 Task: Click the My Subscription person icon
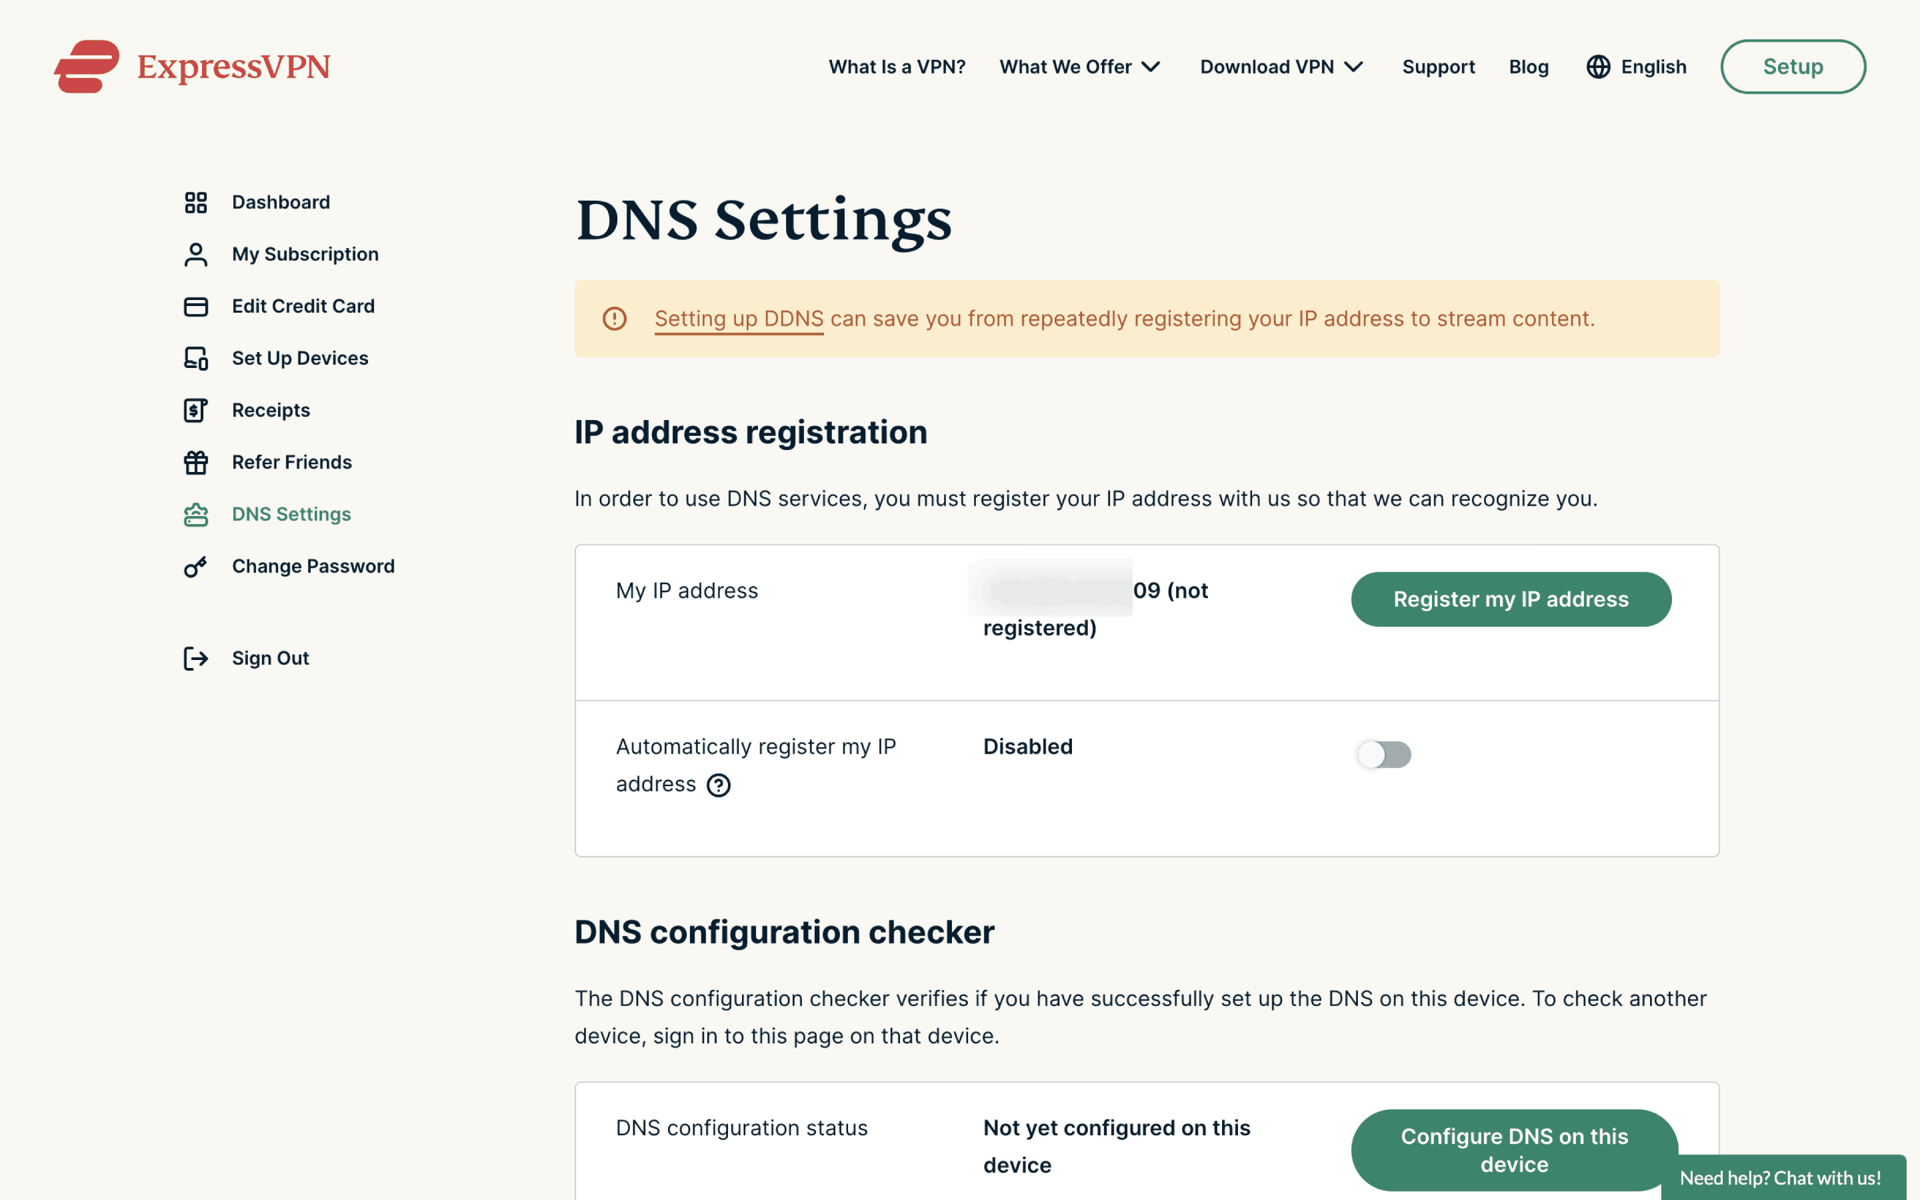[196, 255]
